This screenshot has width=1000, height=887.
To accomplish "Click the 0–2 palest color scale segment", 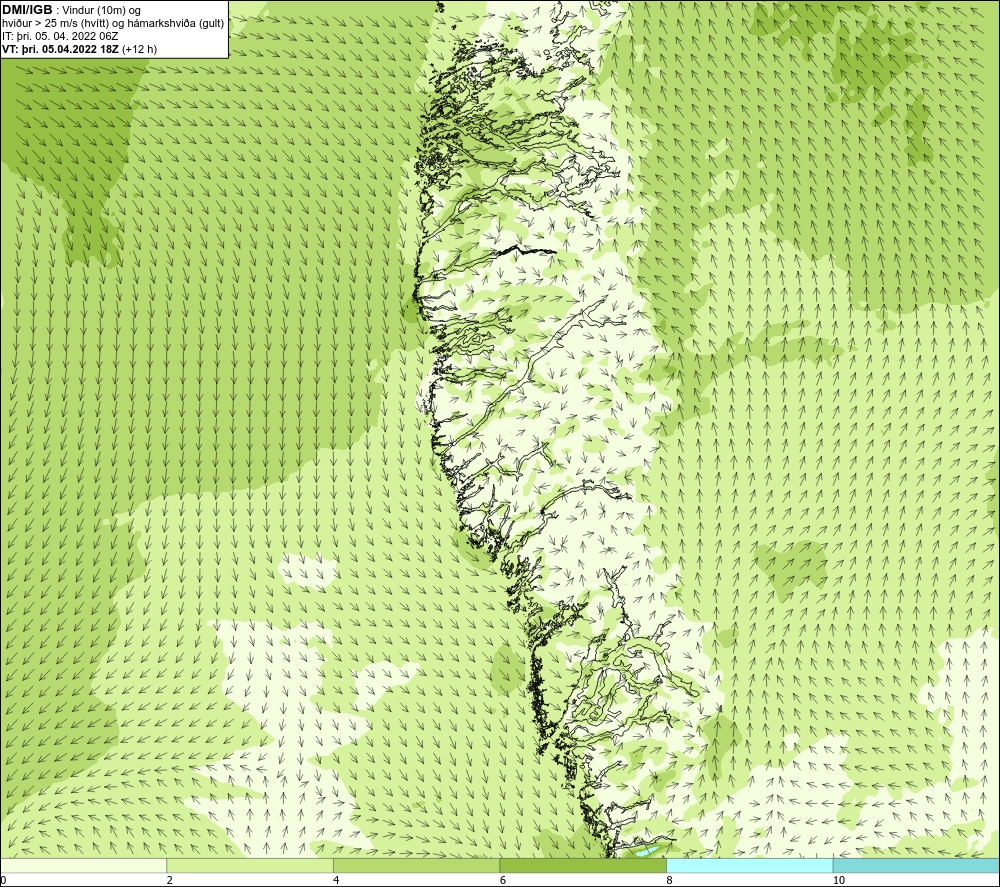I will pos(84,865).
